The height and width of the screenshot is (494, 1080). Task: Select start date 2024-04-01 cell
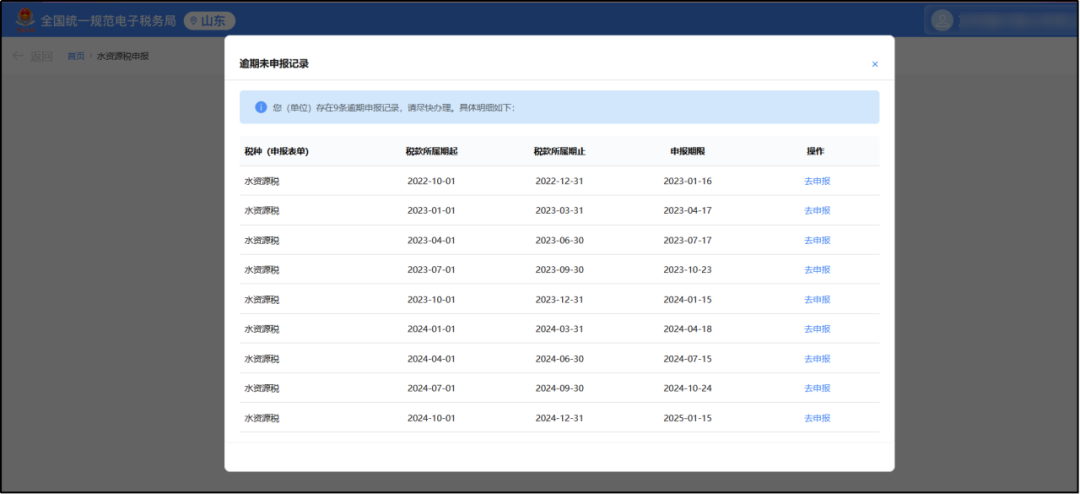click(x=431, y=359)
